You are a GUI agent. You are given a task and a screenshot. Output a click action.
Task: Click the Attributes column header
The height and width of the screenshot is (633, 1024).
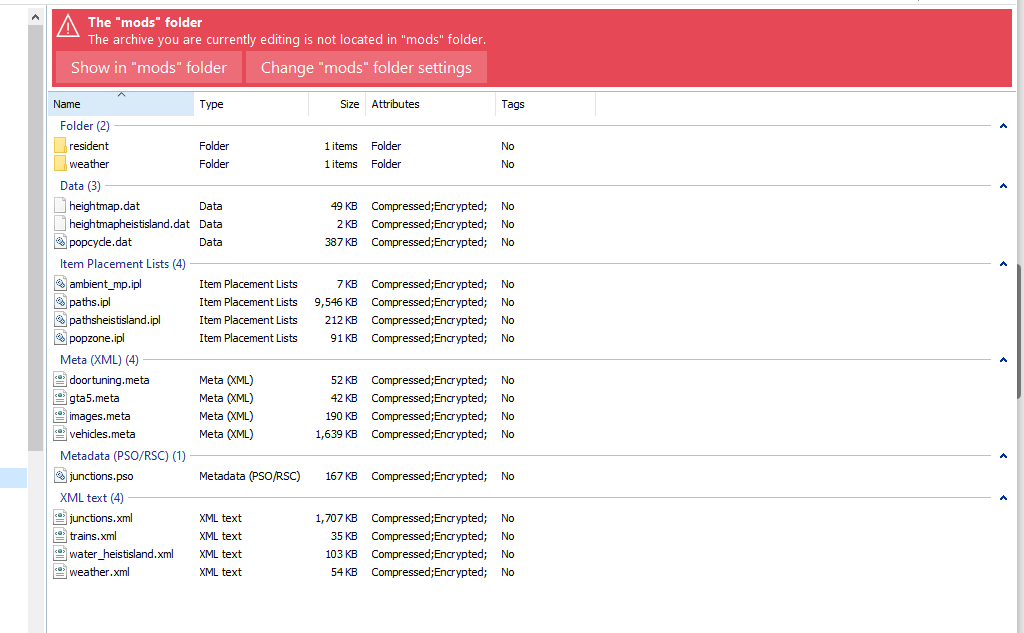[430, 104]
